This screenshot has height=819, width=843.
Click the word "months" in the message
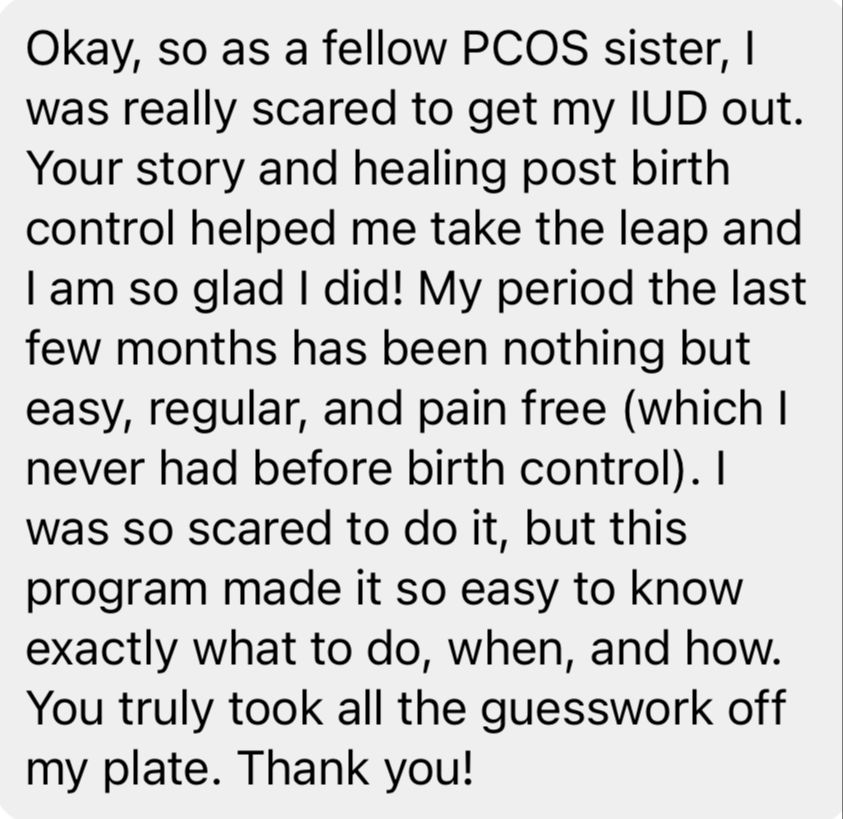pyautogui.click(x=196, y=348)
